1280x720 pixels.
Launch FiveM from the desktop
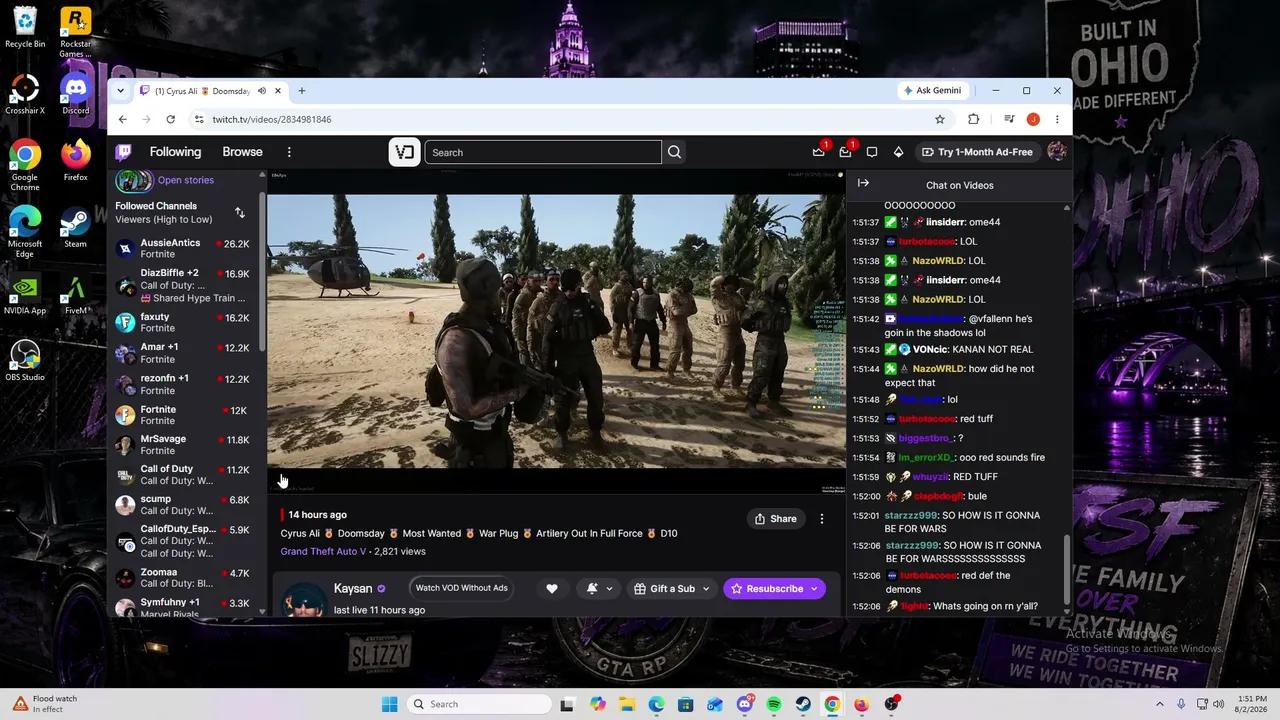point(75,295)
